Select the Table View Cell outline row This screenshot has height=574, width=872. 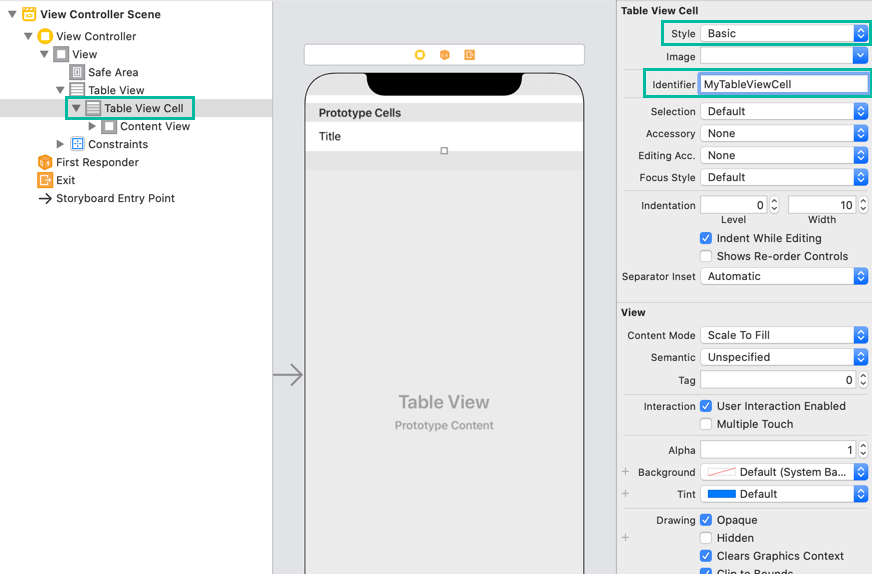(143, 108)
